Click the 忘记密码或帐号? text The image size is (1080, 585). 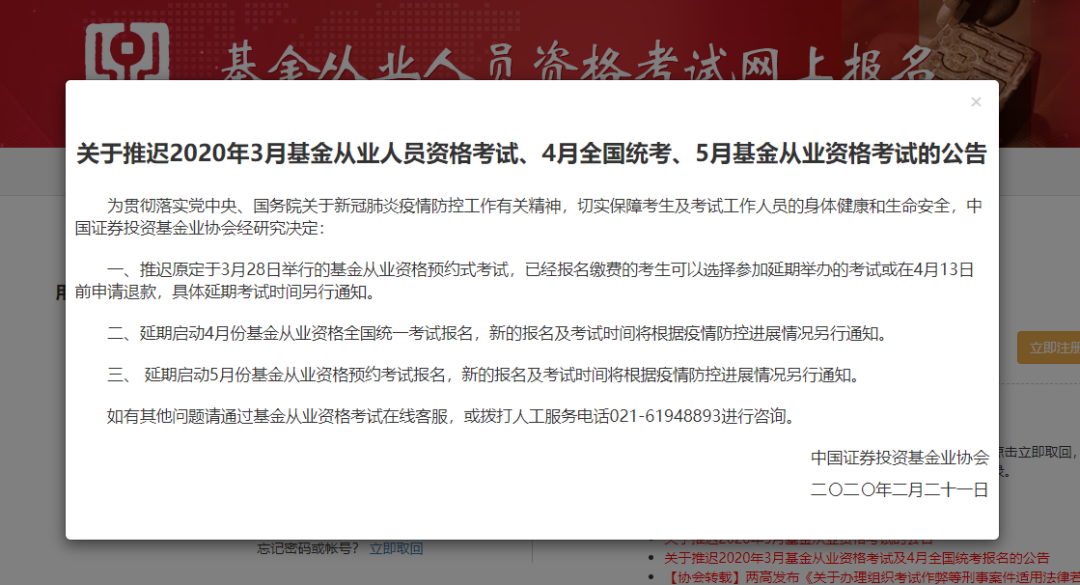click(309, 548)
